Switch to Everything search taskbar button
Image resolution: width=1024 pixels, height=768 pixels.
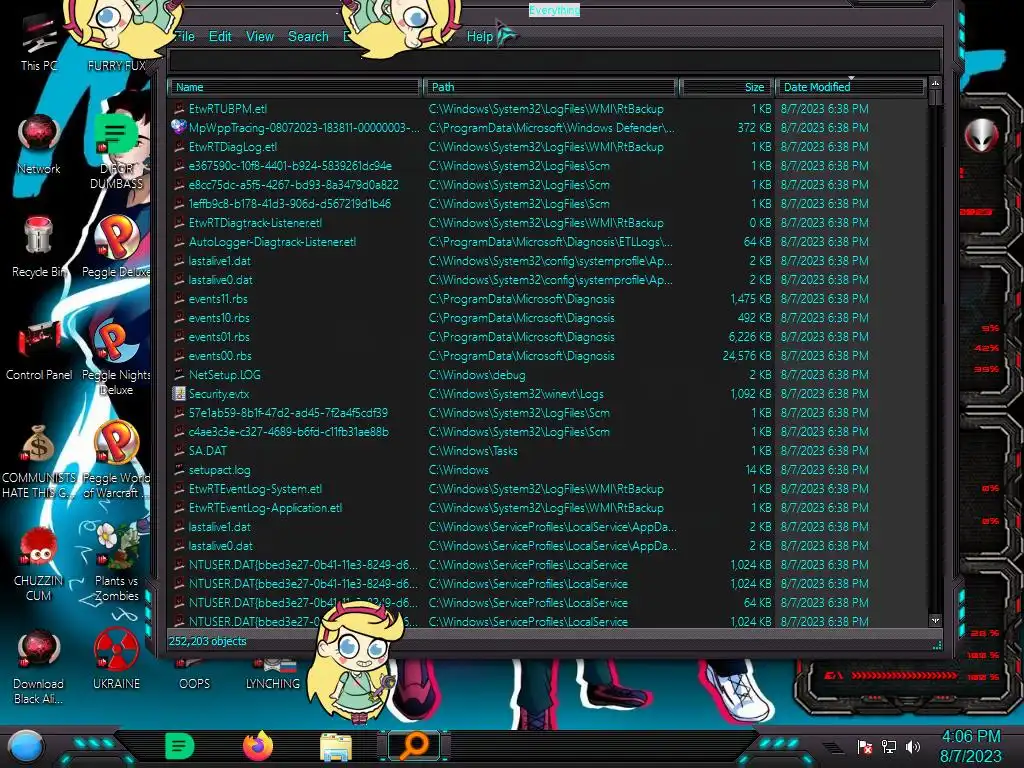pyautogui.click(x=414, y=746)
